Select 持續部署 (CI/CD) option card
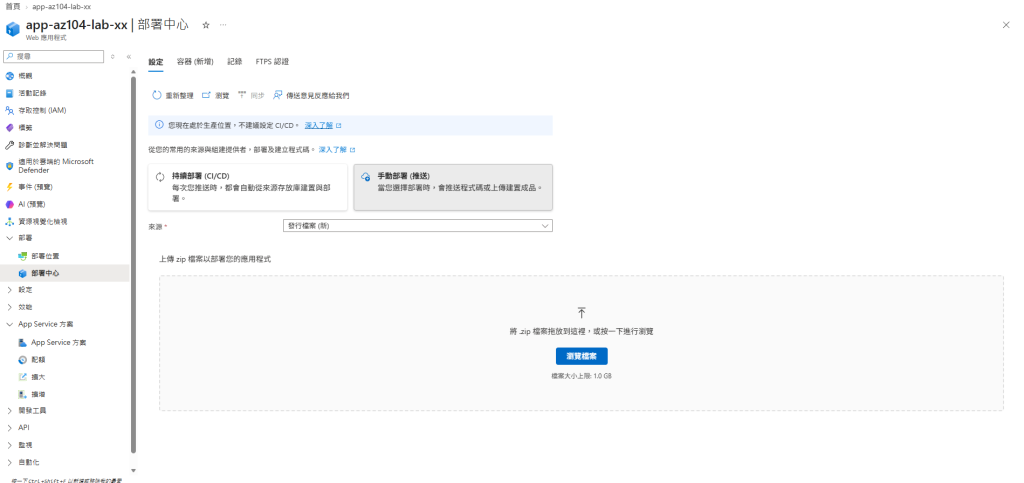Viewport: 1024px width, 483px height. click(248, 187)
